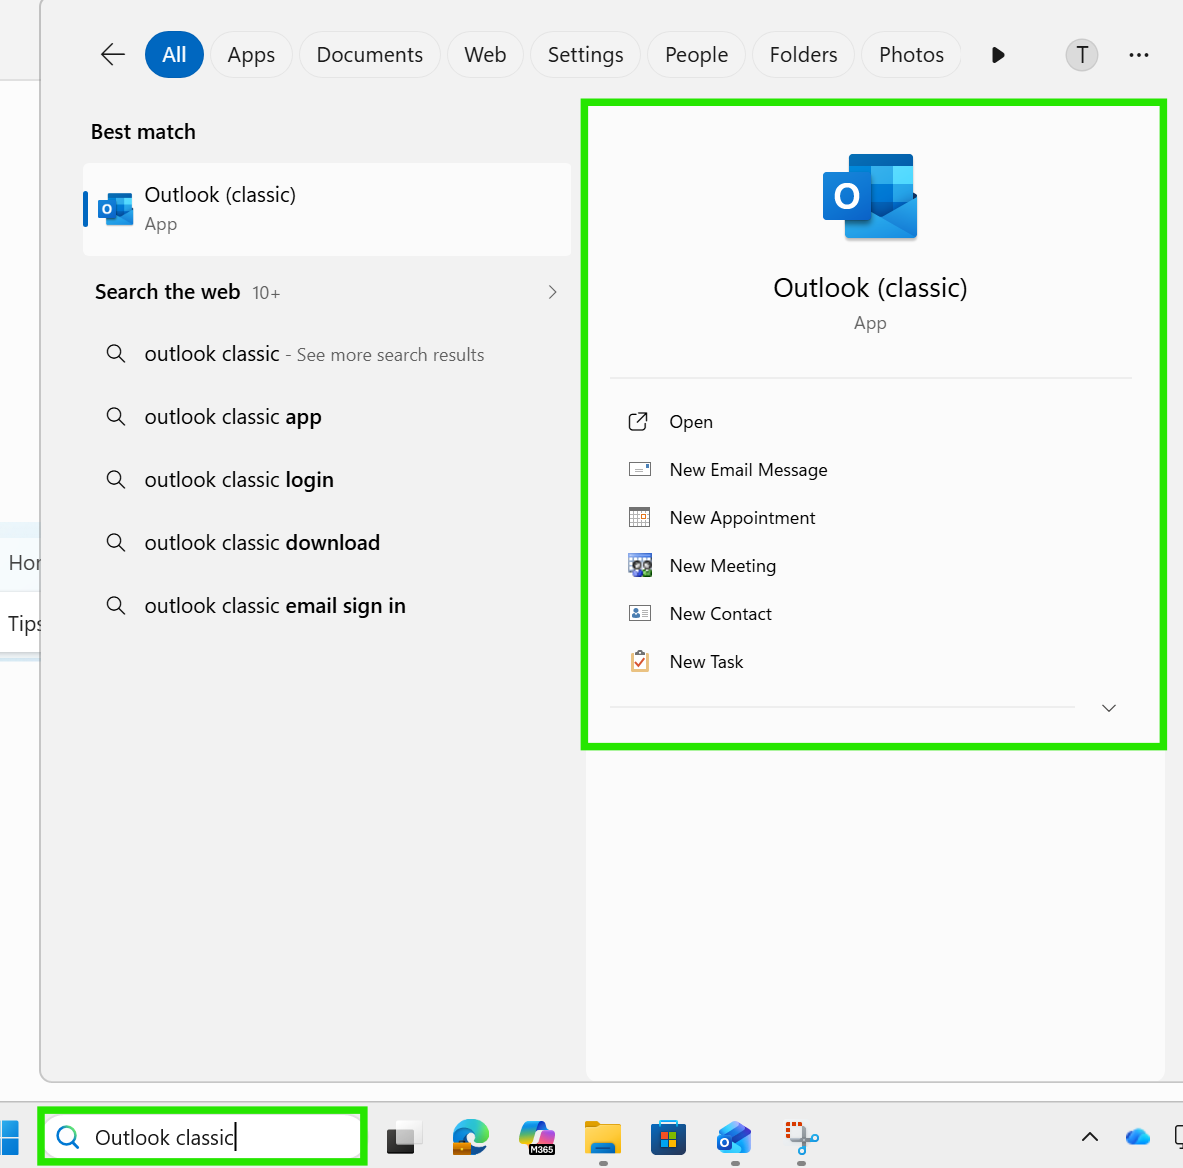Switch to the Settings filter tab

click(x=585, y=54)
